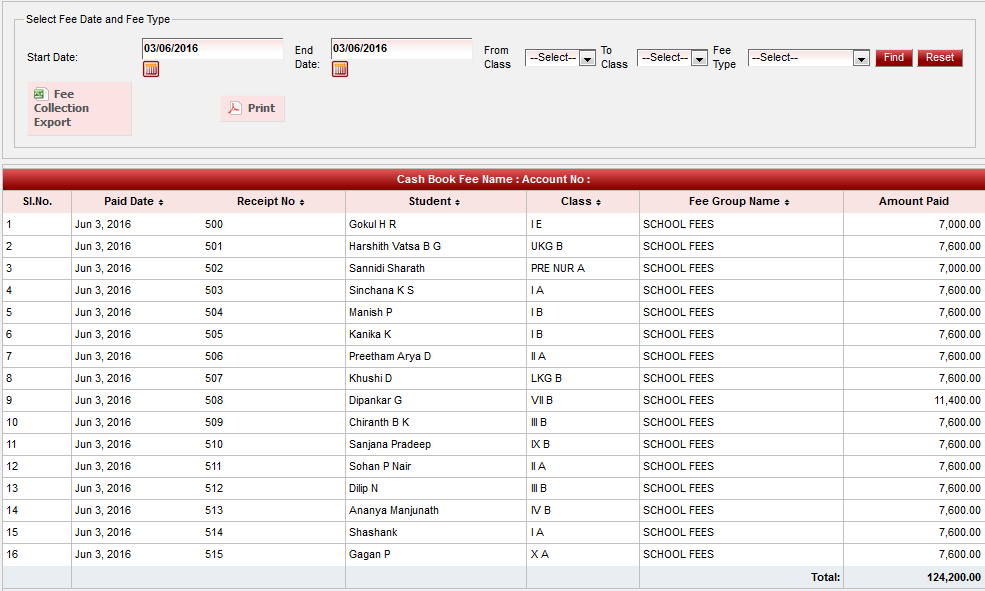985x591 pixels.
Task: Select the row for student Gokul H R
Action: point(372,224)
